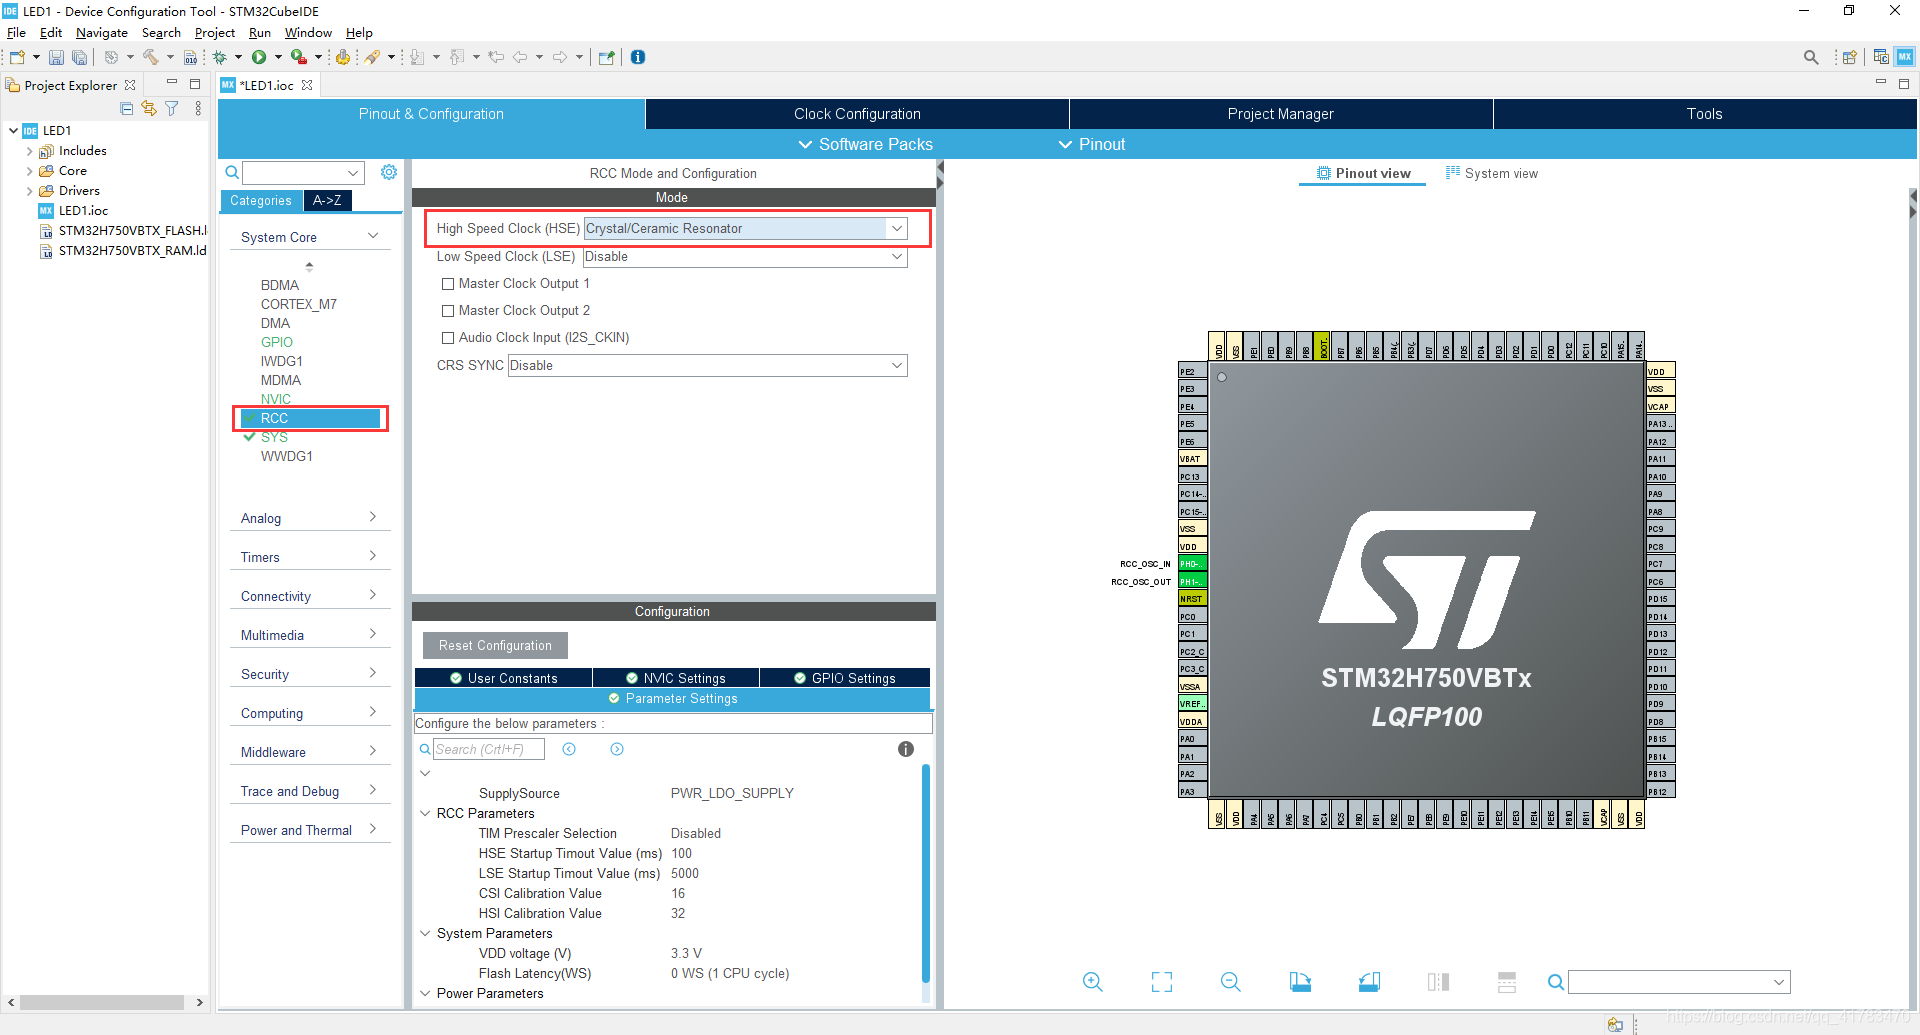Zoom in on the chip pinout view
This screenshot has height=1035, width=1920.
pos(1092,982)
